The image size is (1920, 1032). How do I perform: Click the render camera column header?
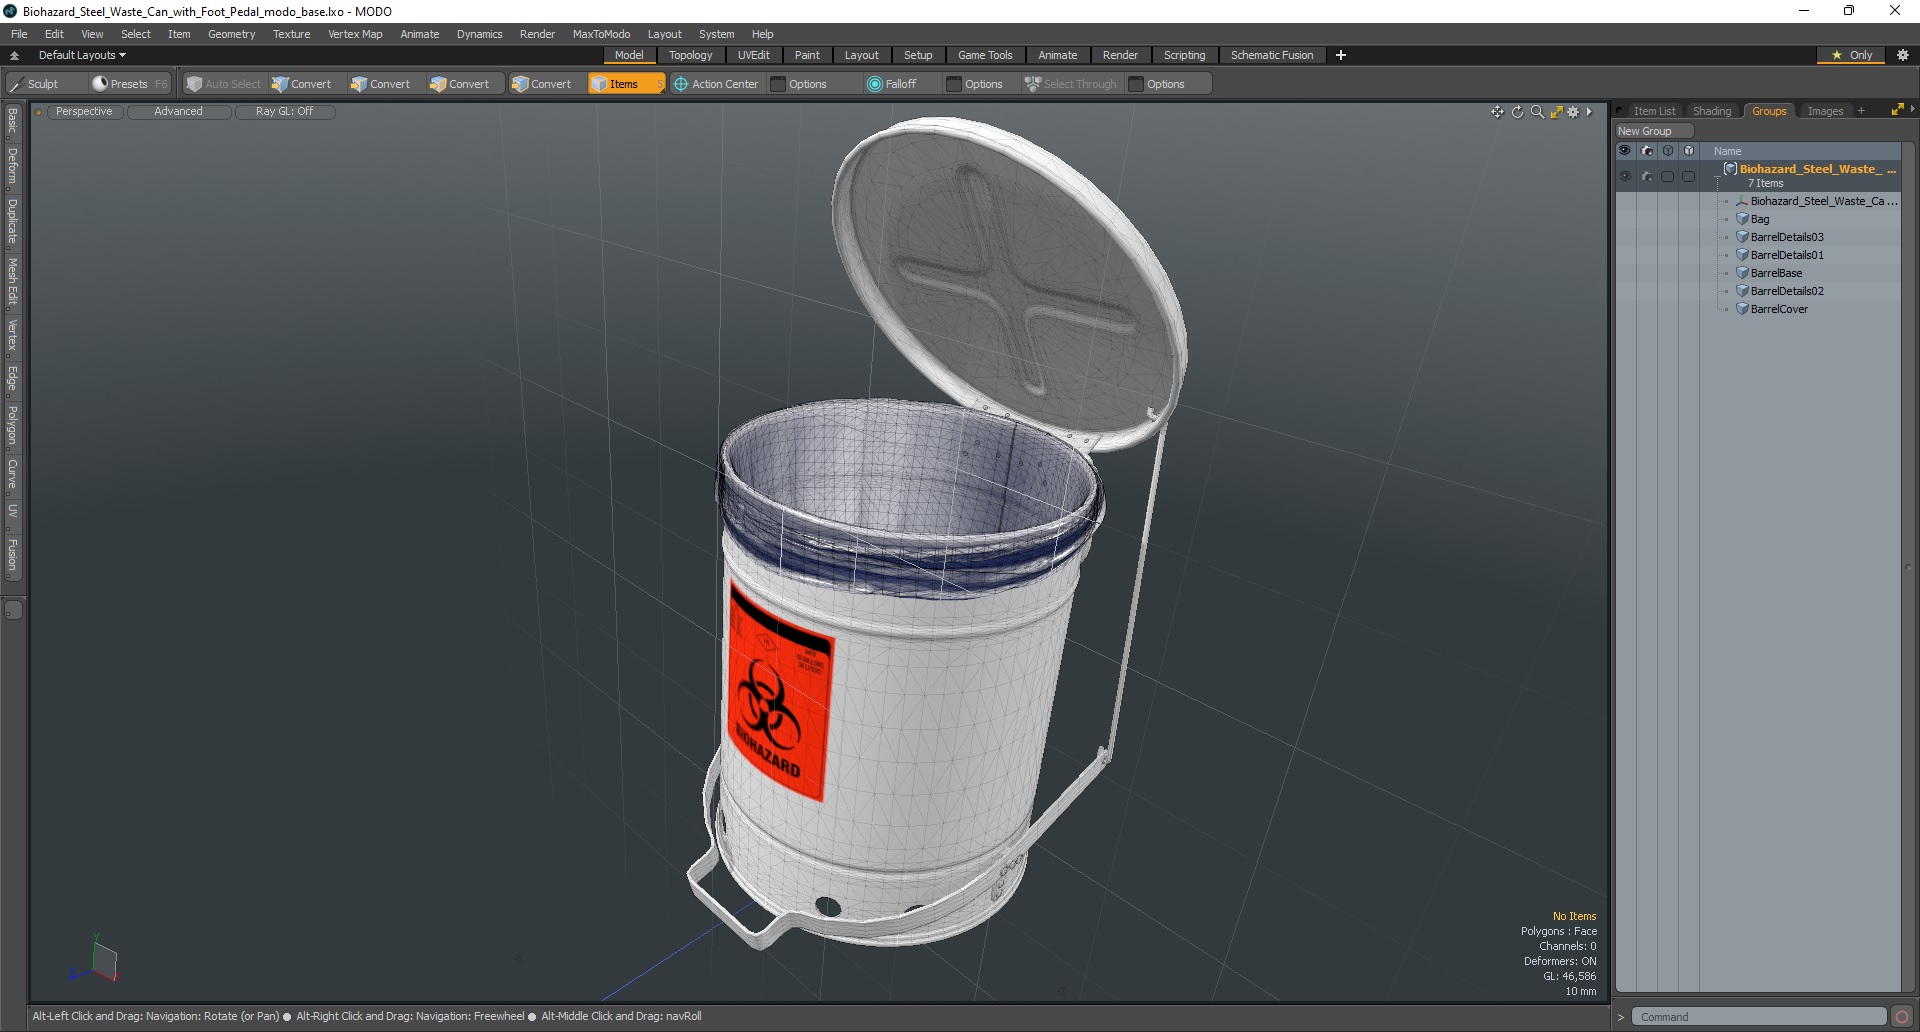pyautogui.click(x=1647, y=151)
